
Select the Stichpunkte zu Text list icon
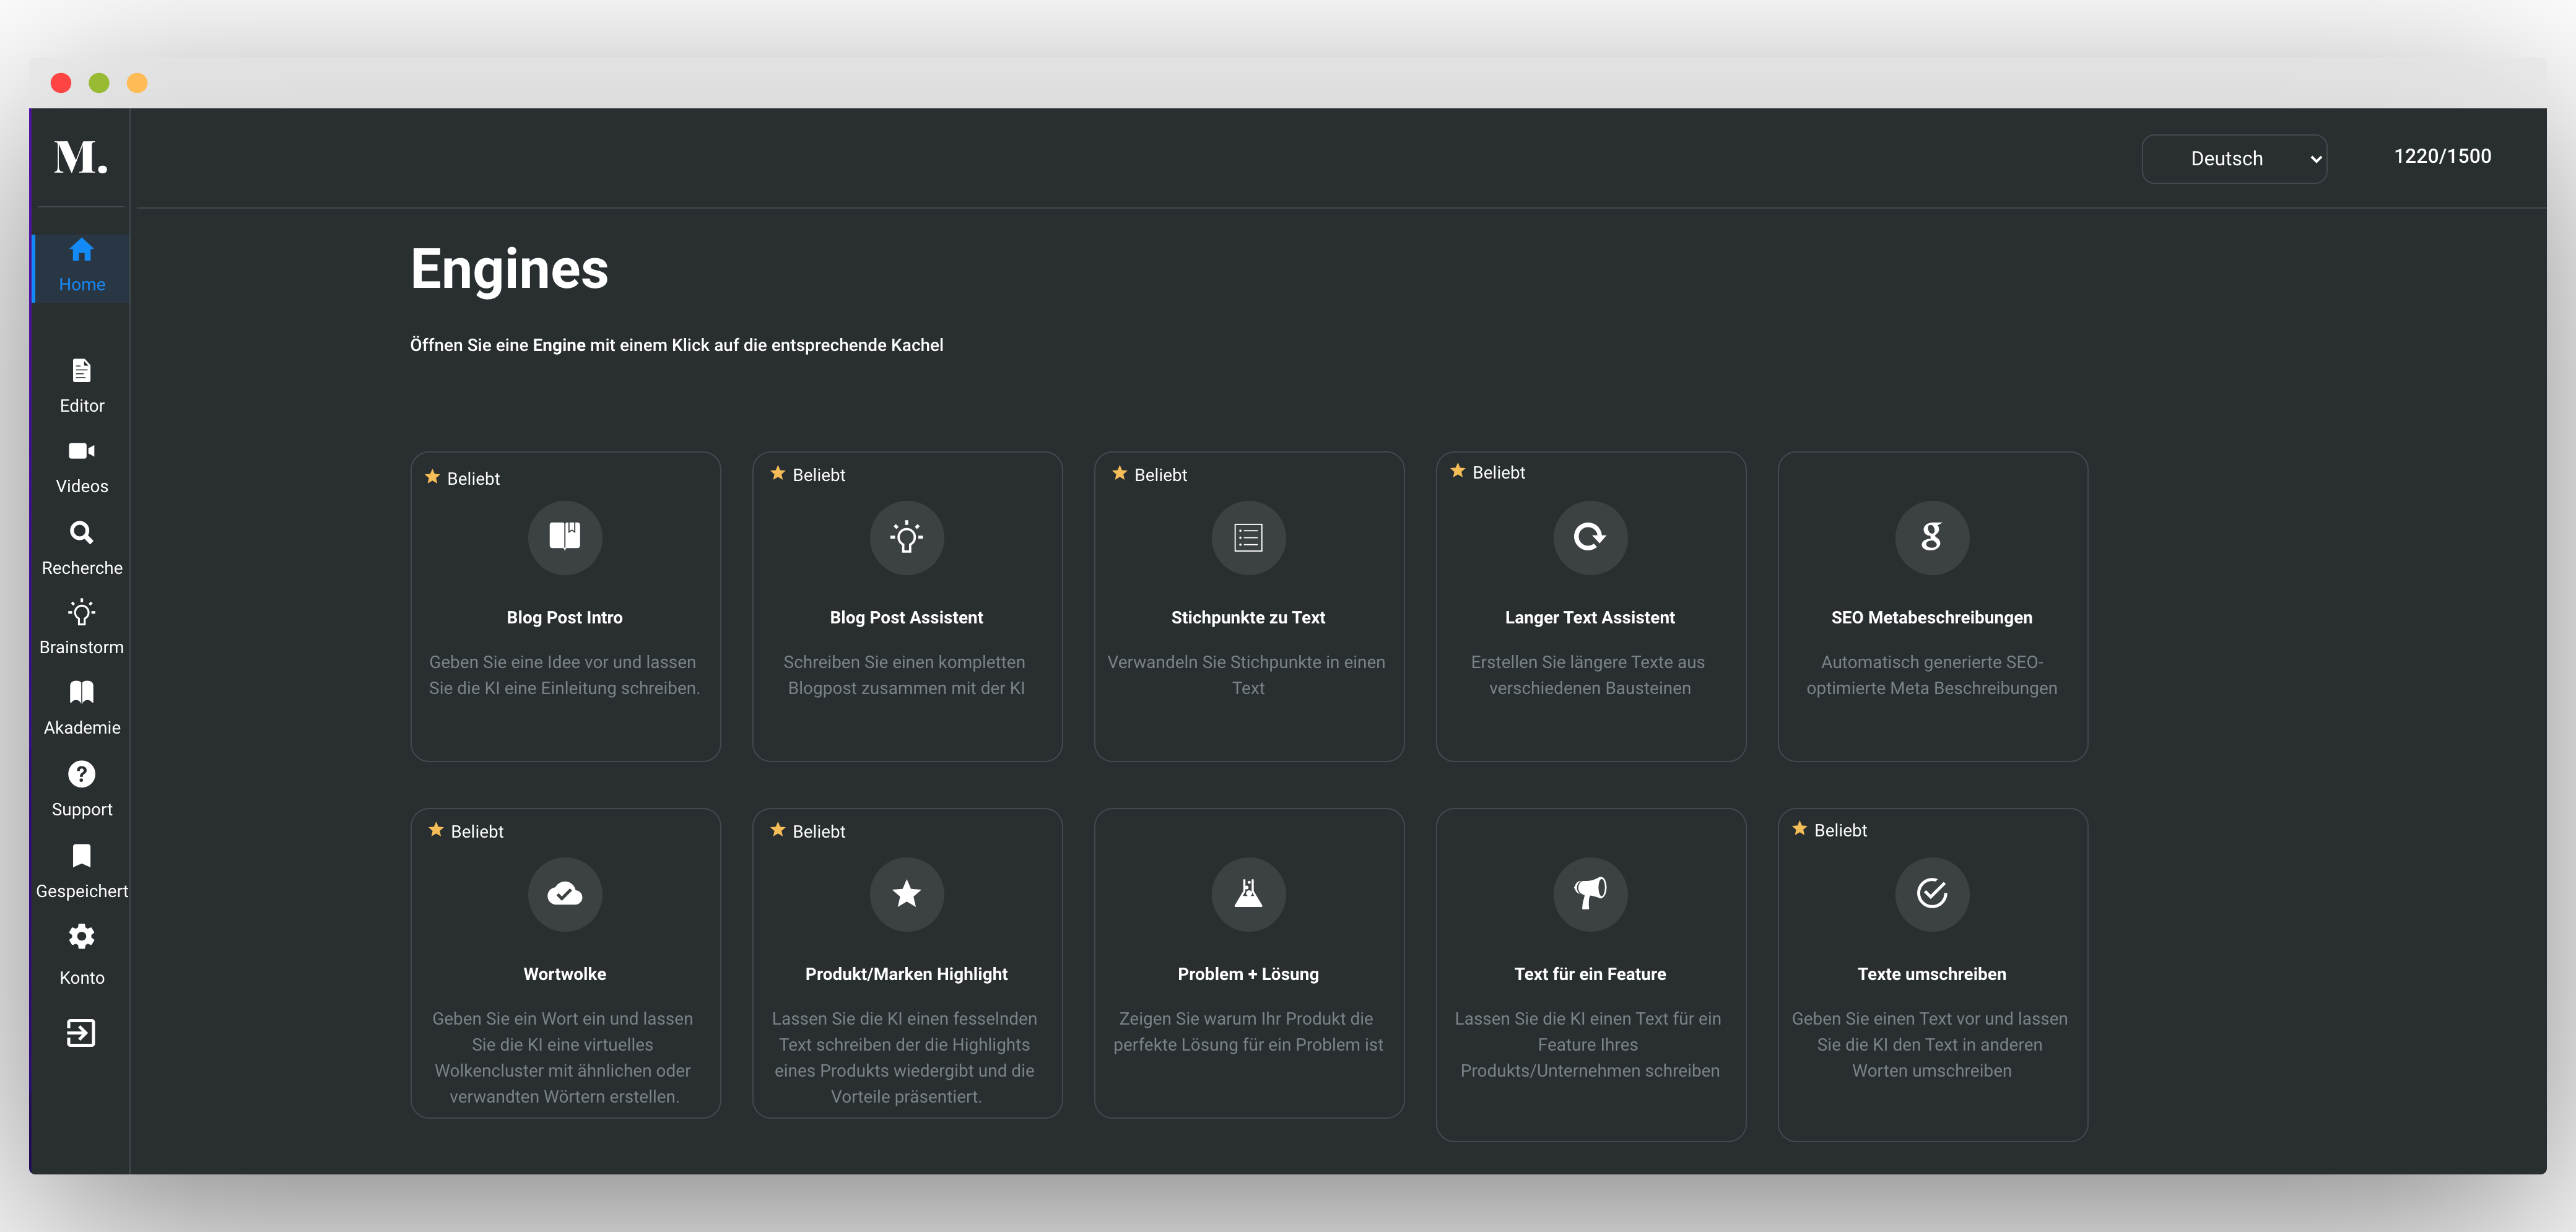pos(1248,537)
